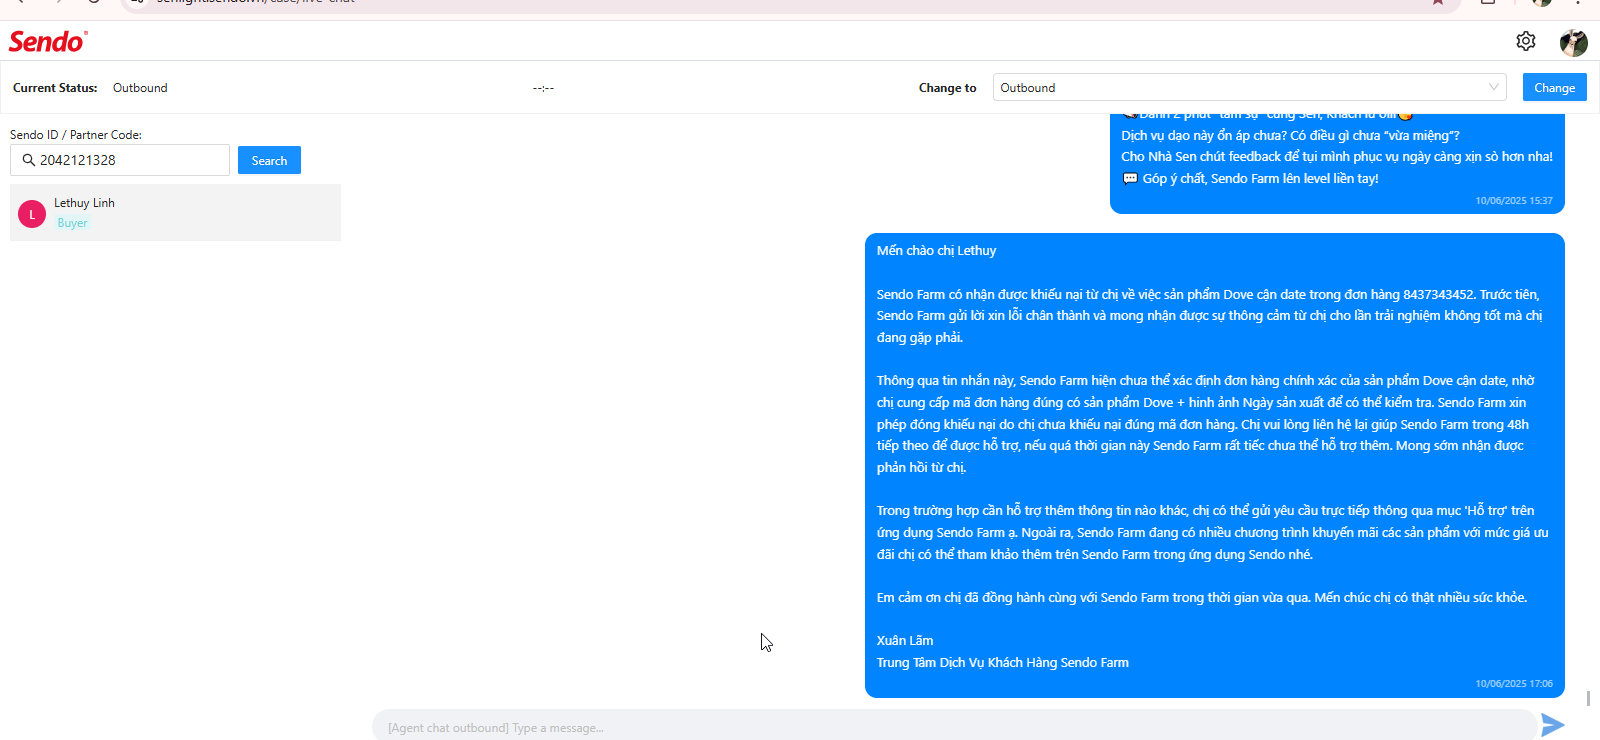Select the Lethuy Linh contact row
1600x740 pixels.
click(175, 212)
